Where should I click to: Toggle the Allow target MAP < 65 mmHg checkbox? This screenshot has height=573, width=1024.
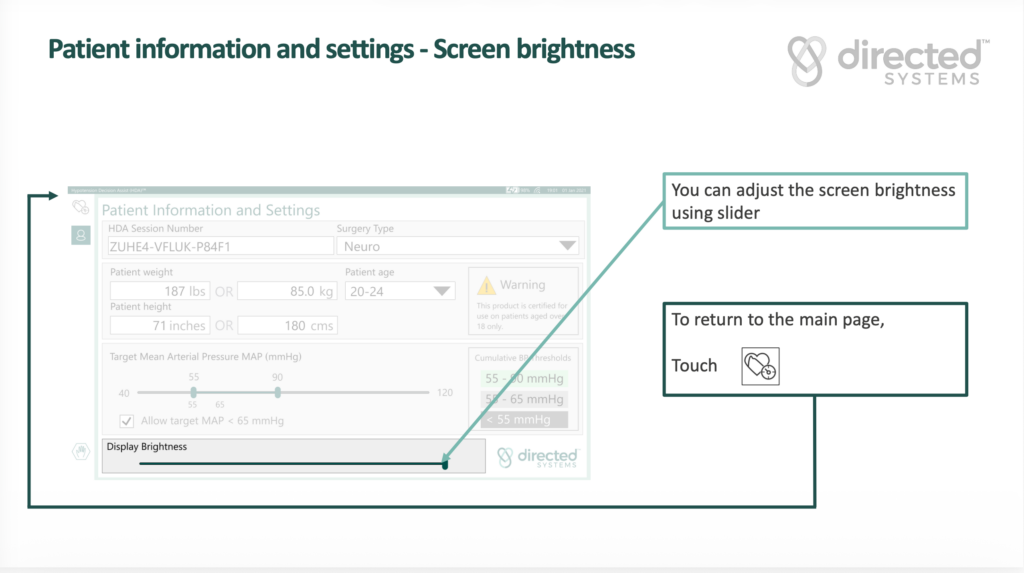tap(127, 421)
